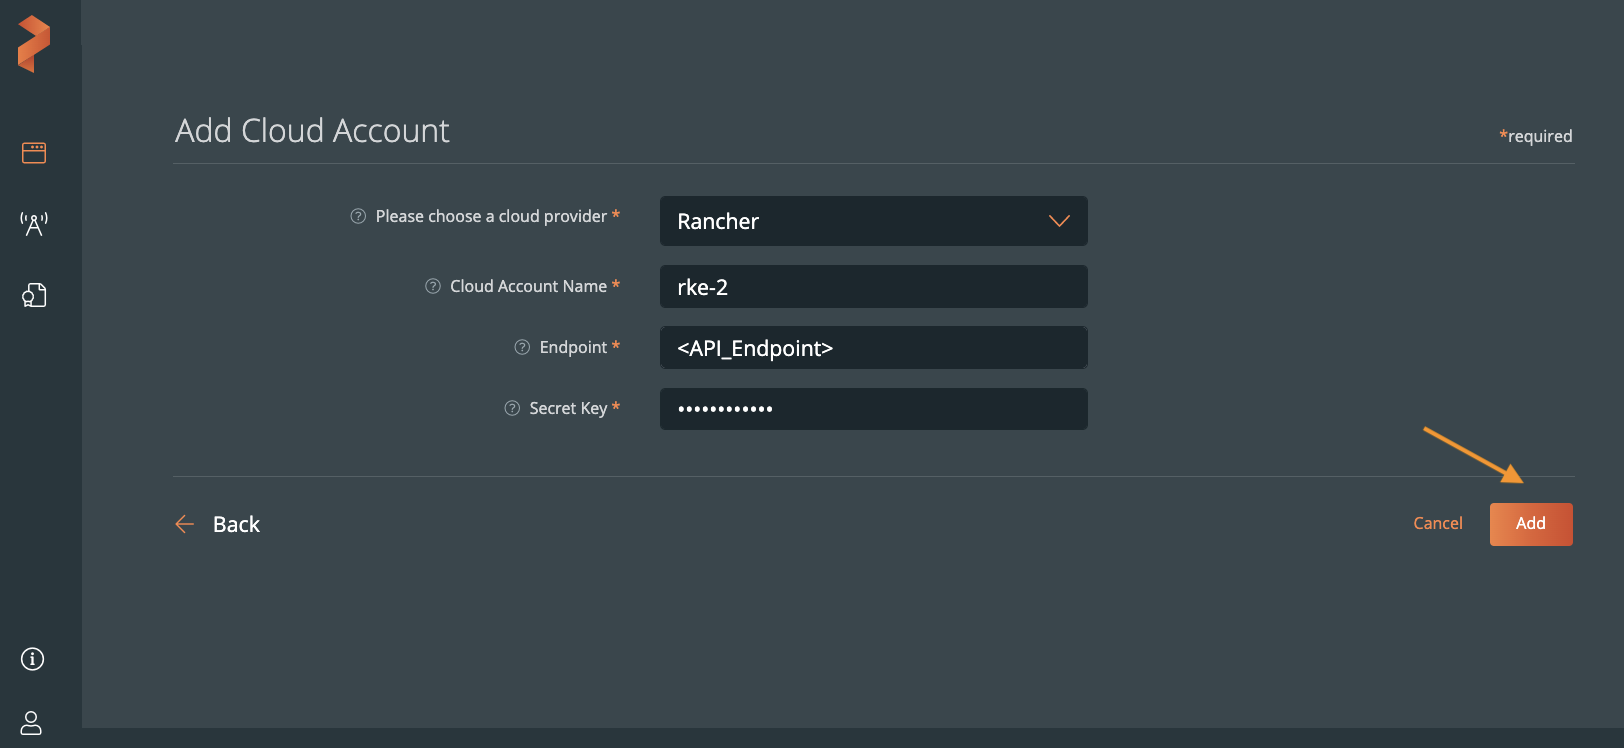1624x748 pixels.
Task: Click the Cloud Account Name field containing rke-2
Action: point(873,287)
